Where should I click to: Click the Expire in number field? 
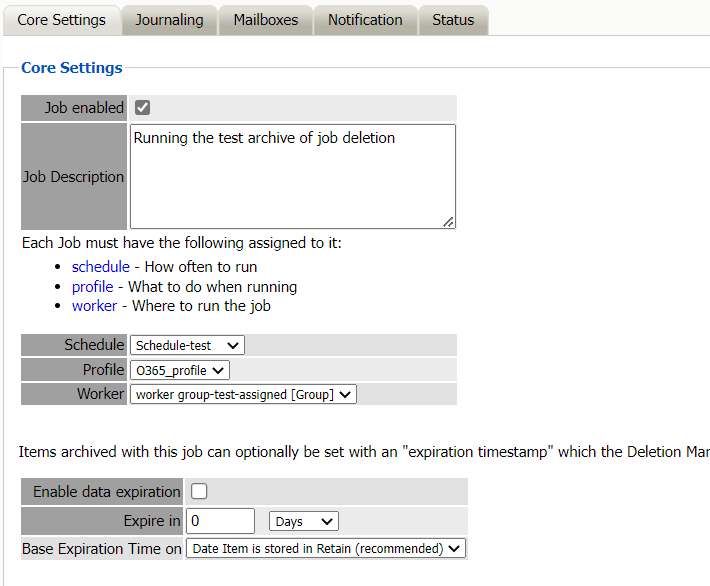coord(220,521)
